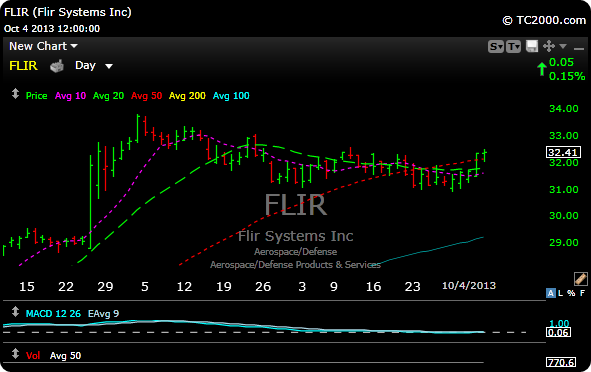Click the 770.6 volume value box
The image size is (591, 372).
click(x=561, y=362)
